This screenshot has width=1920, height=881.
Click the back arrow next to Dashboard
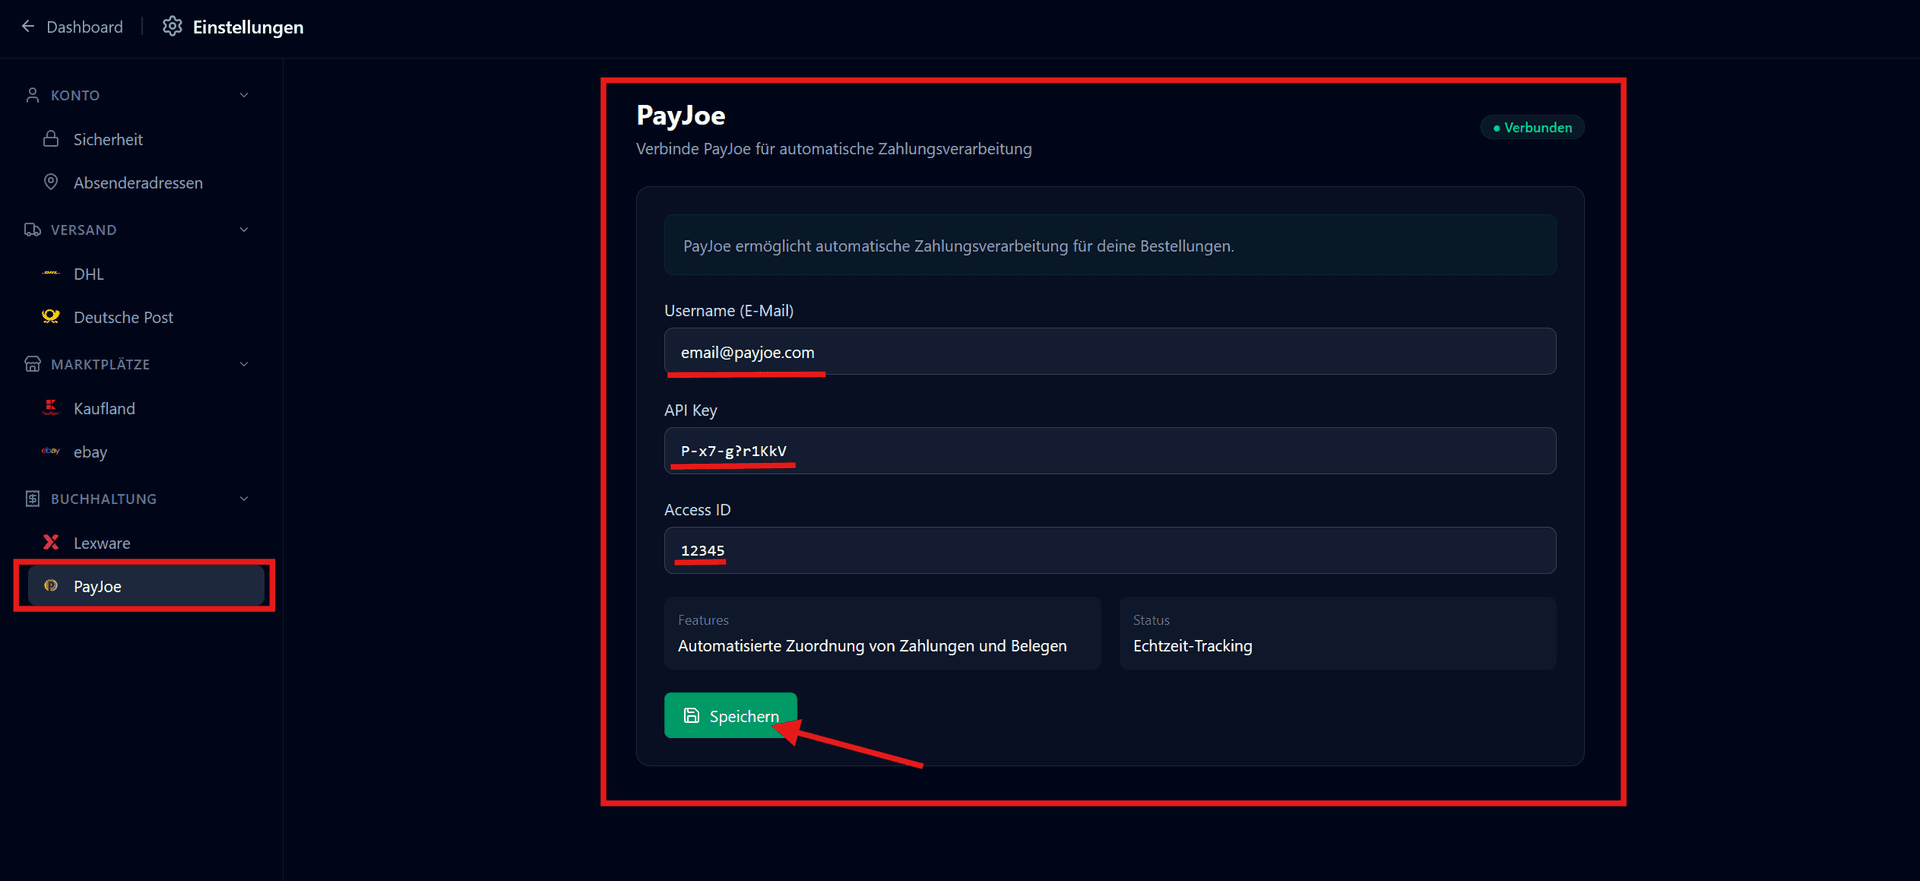click(x=28, y=26)
